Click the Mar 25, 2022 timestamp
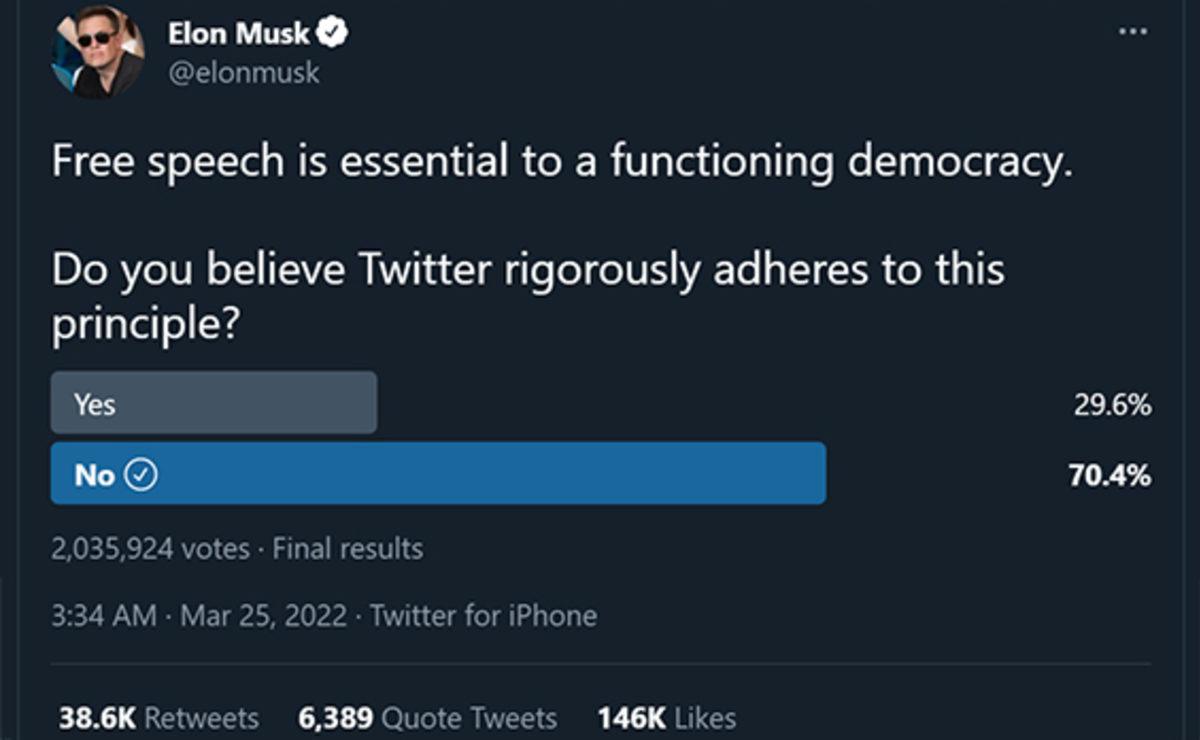Viewport: 1200px width, 740px height. pos(263,616)
